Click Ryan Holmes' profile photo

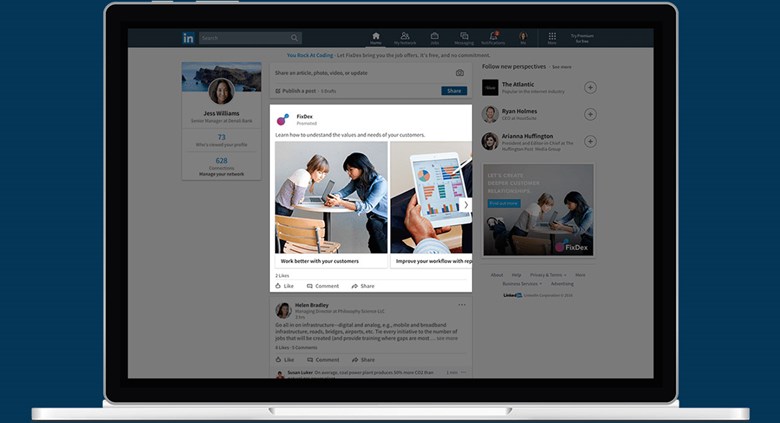[490, 114]
